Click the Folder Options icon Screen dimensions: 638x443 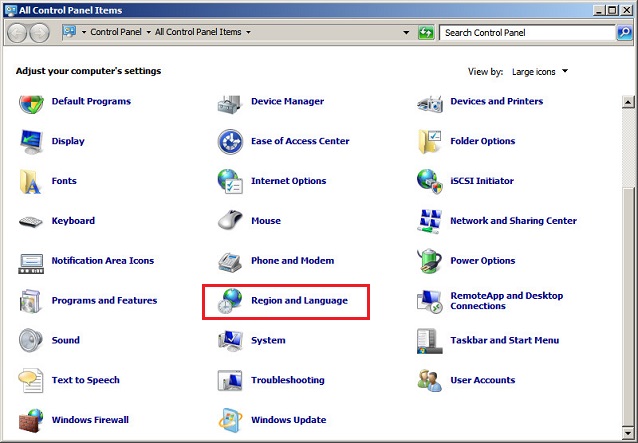(430, 142)
